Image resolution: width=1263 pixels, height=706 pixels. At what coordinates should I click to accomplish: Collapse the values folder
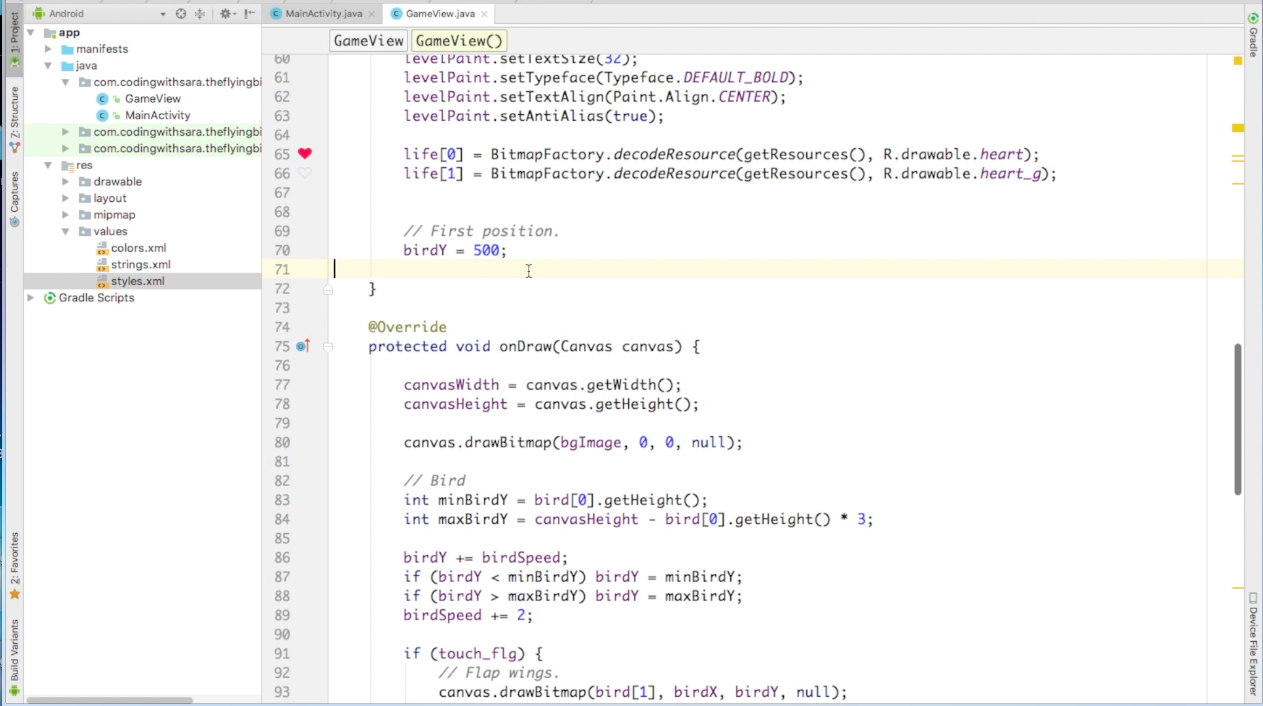pyautogui.click(x=65, y=232)
